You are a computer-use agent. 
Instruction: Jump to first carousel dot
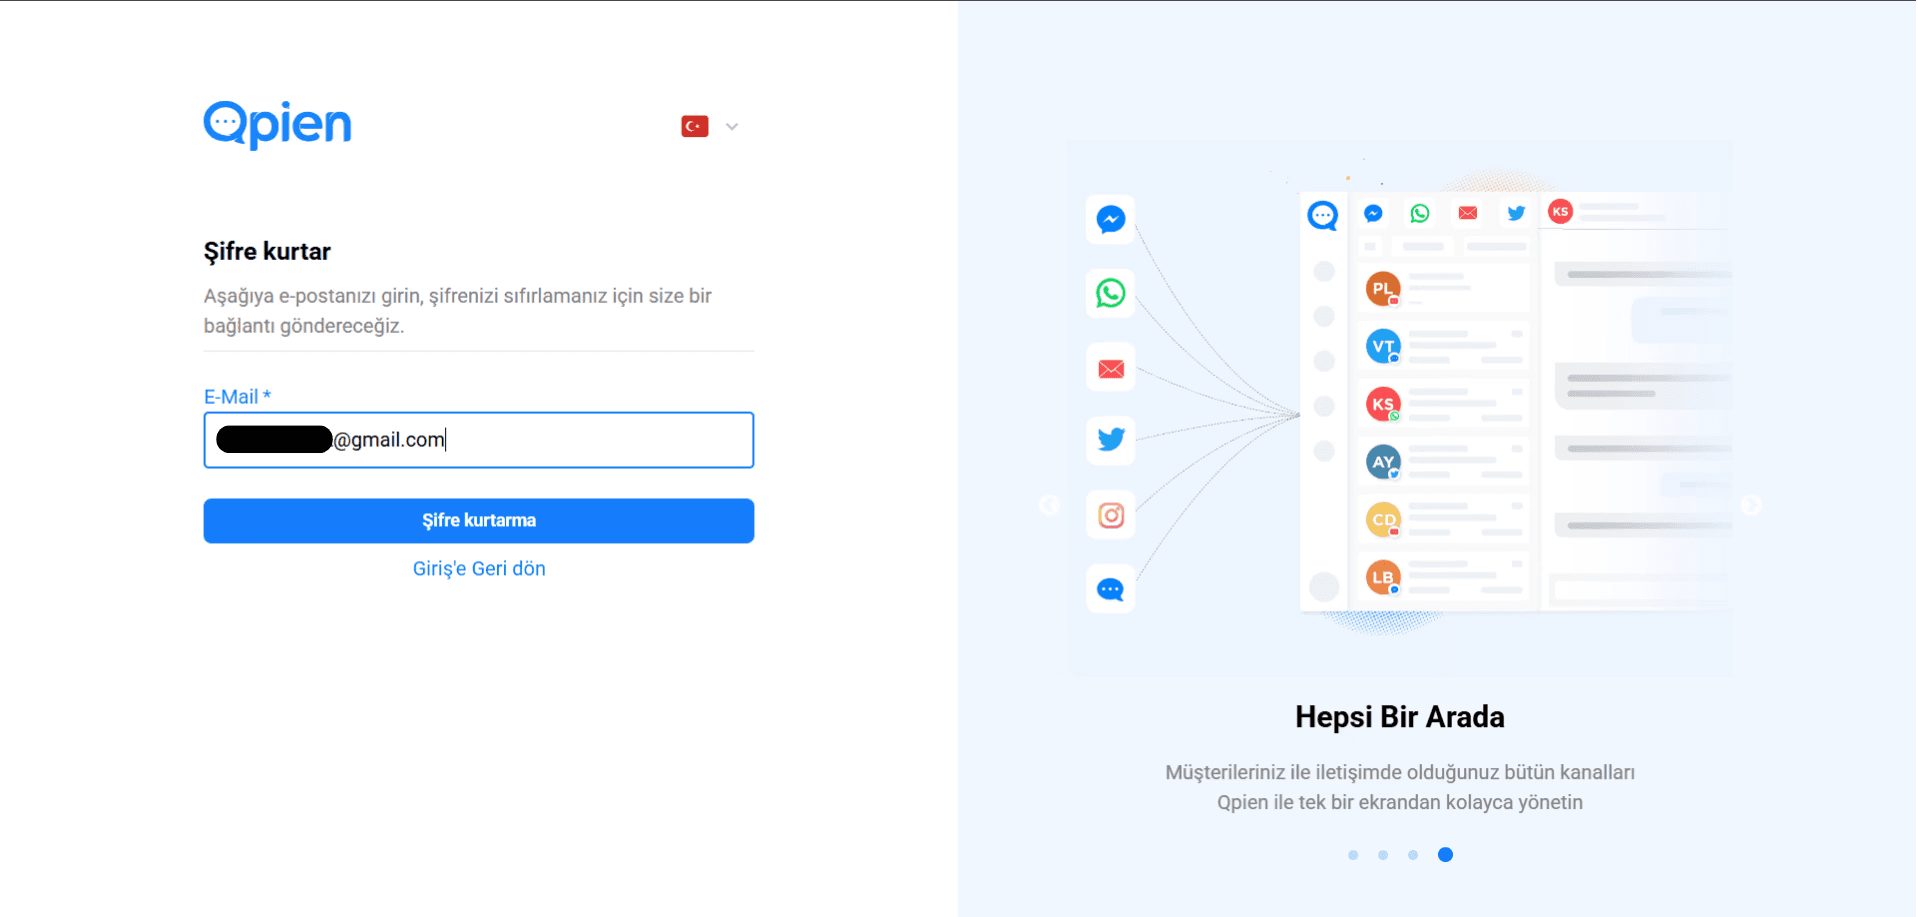click(1353, 855)
